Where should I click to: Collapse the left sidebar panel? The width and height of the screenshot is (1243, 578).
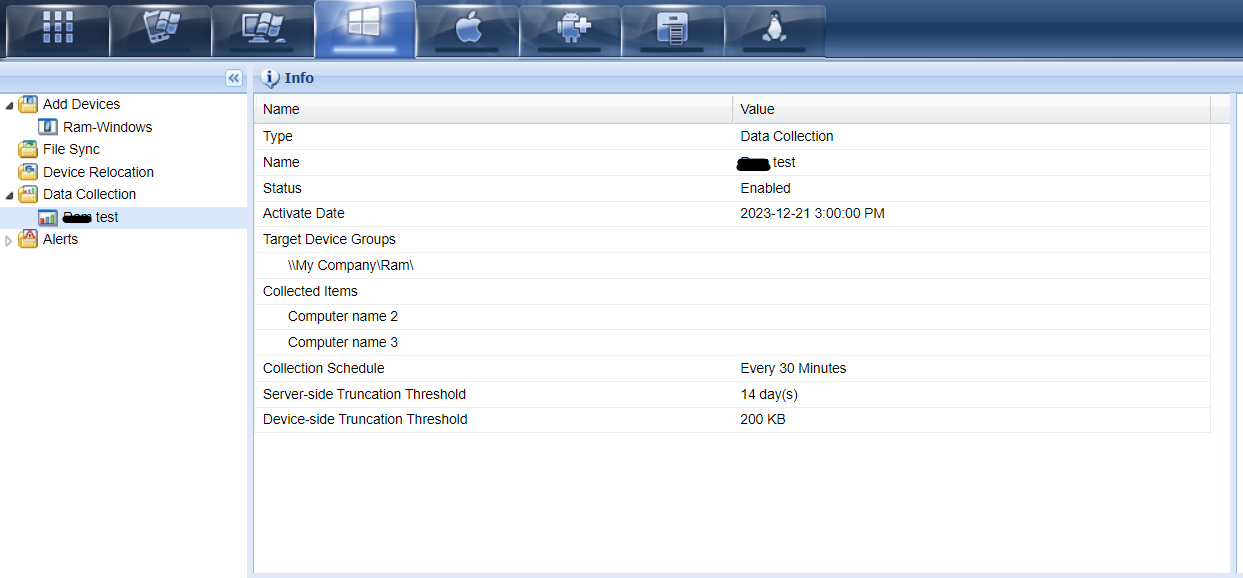click(x=233, y=78)
